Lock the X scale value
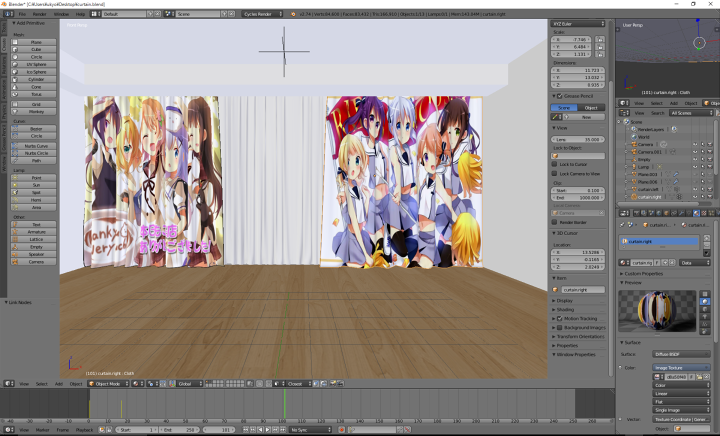The image size is (720, 436). tap(600, 39)
